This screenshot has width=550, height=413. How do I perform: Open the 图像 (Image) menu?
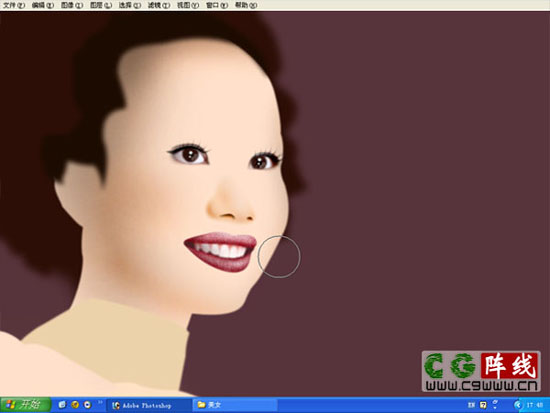coord(72,5)
